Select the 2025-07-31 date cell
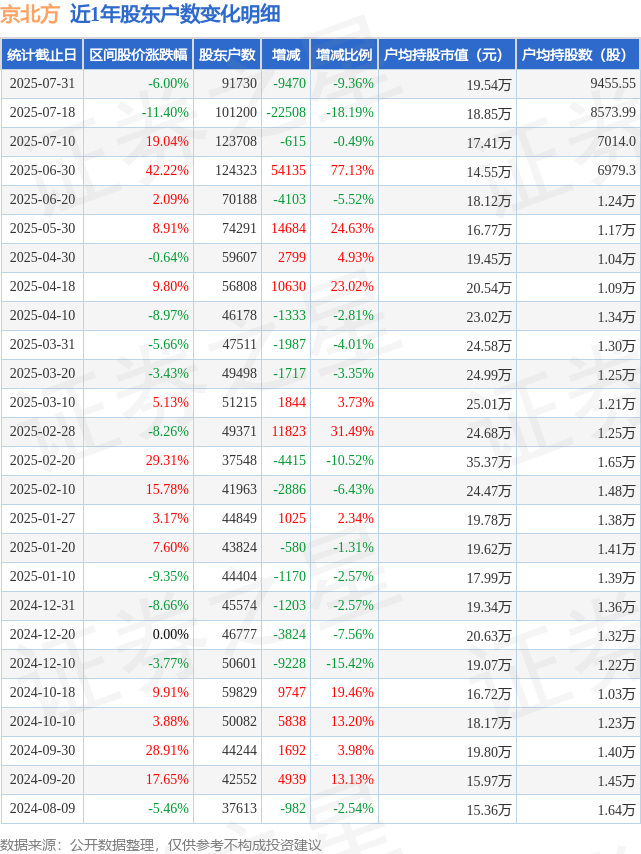Image resolution: width=641 pixels, height=854 pixels. click(42, 84)
